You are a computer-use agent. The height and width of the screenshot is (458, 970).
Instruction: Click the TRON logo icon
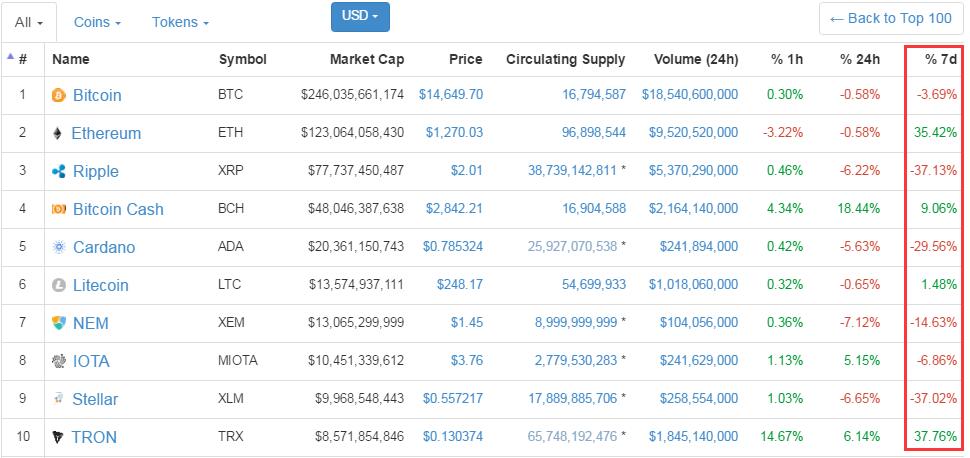tap(58, 438)
